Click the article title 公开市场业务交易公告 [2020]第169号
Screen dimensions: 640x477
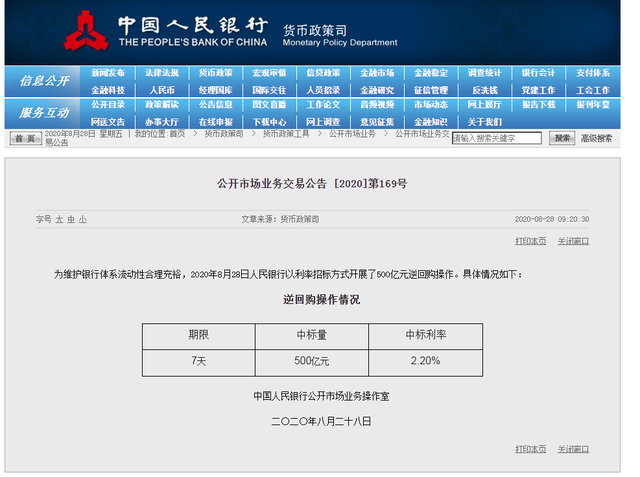coord(312,184)
